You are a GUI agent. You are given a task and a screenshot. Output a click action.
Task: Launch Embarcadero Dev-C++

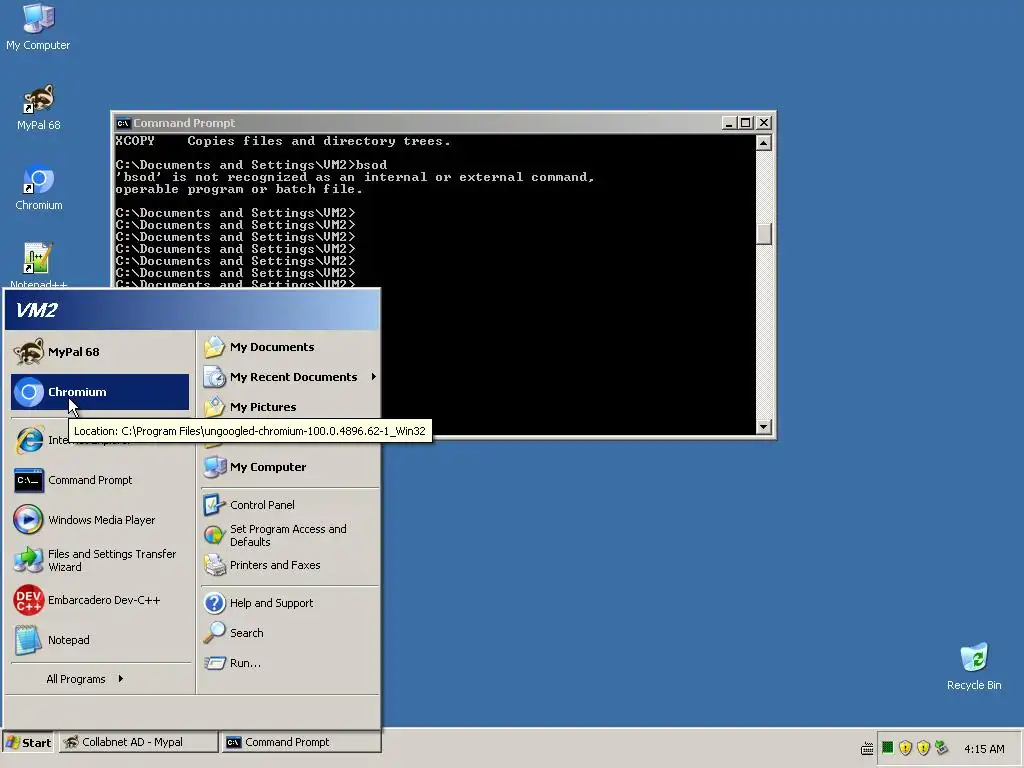point(100,600)
